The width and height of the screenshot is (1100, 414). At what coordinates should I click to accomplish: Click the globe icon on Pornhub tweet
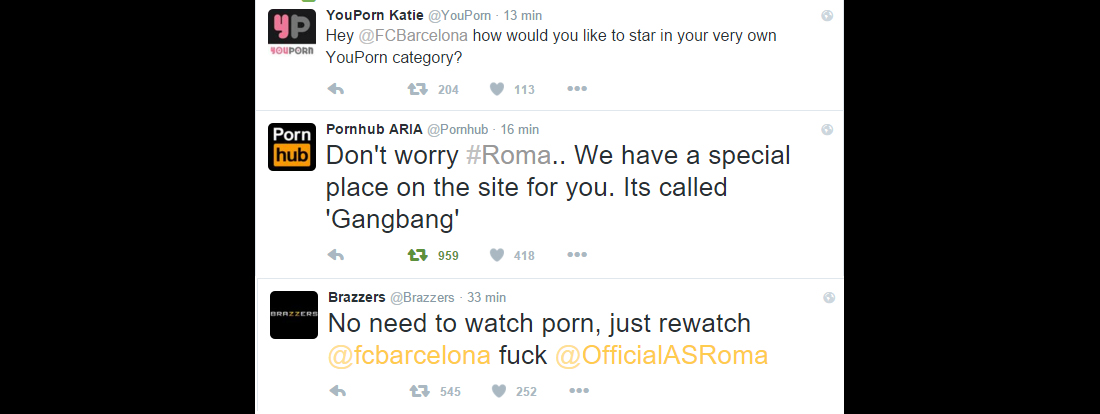(x=827, y=129)
